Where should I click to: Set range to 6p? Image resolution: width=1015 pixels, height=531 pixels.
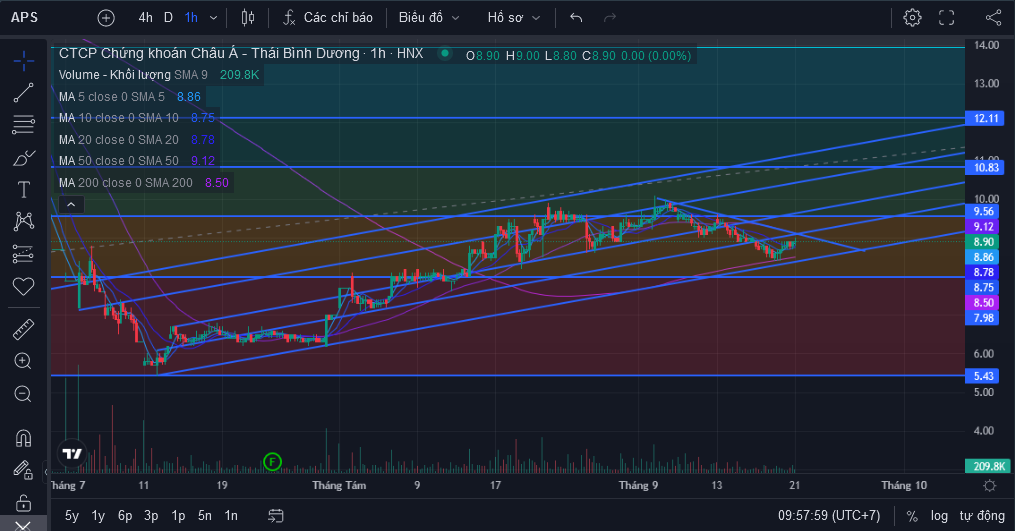coord(125,515)
